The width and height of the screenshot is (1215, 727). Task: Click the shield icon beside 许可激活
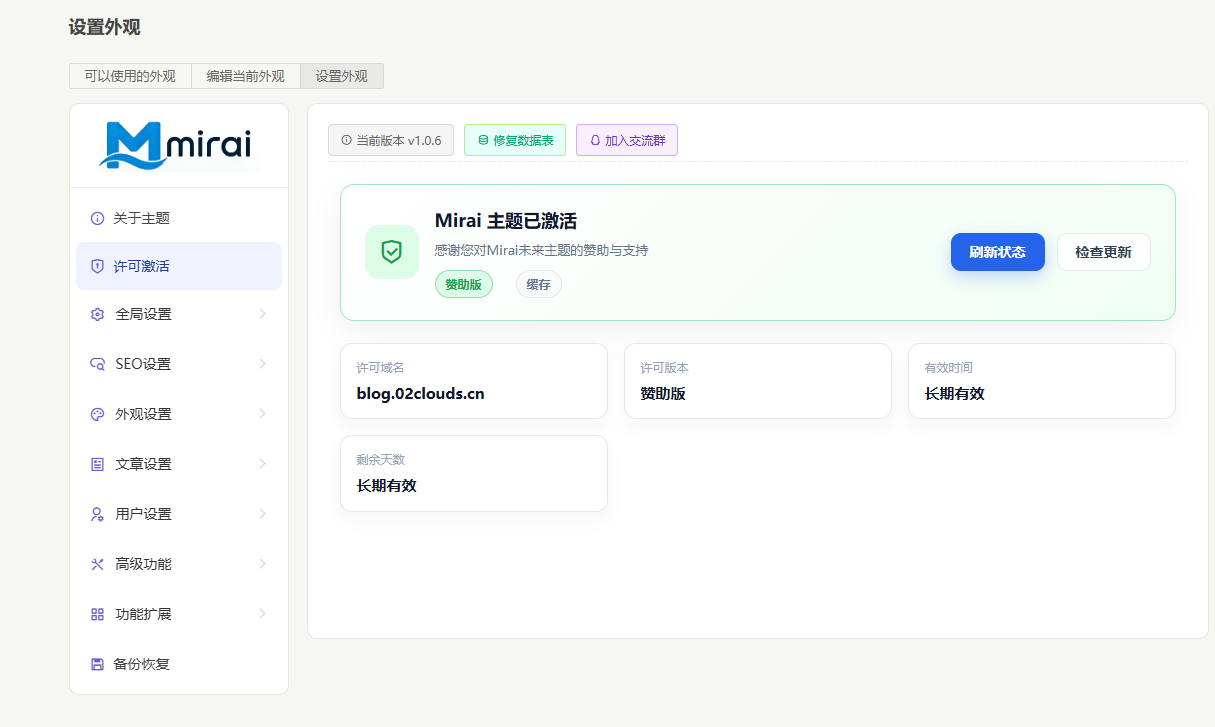(x=97, y=266)
